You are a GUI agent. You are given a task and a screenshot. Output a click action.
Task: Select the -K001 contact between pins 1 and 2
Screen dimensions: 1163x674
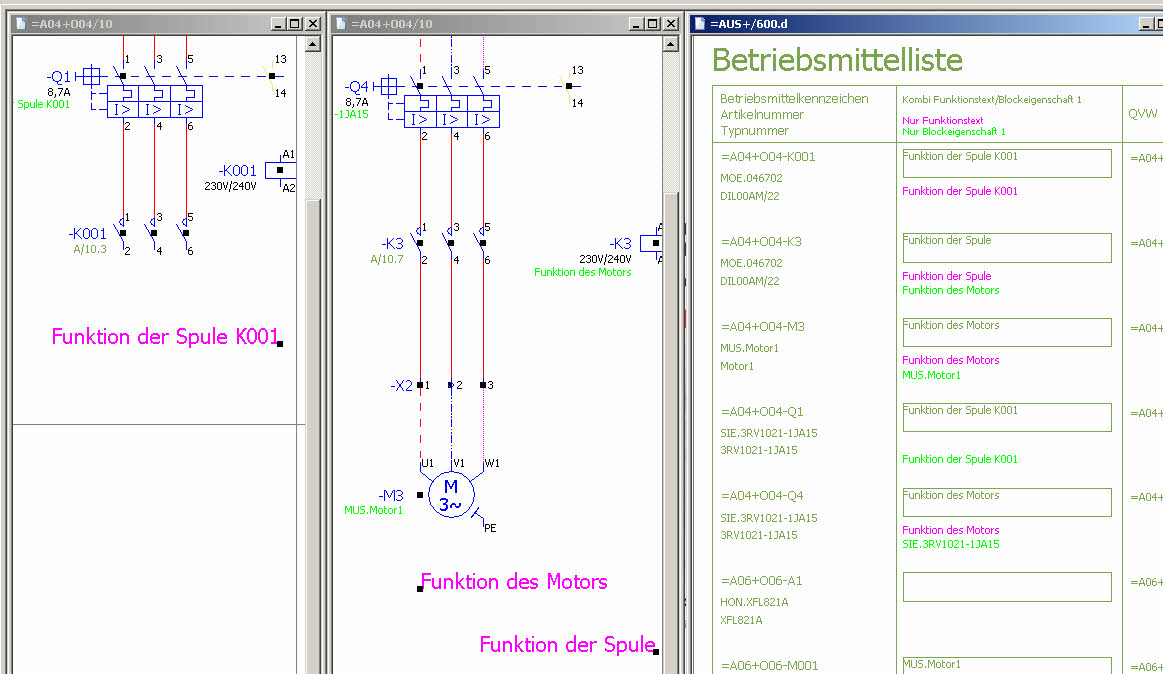pos(122,233)
